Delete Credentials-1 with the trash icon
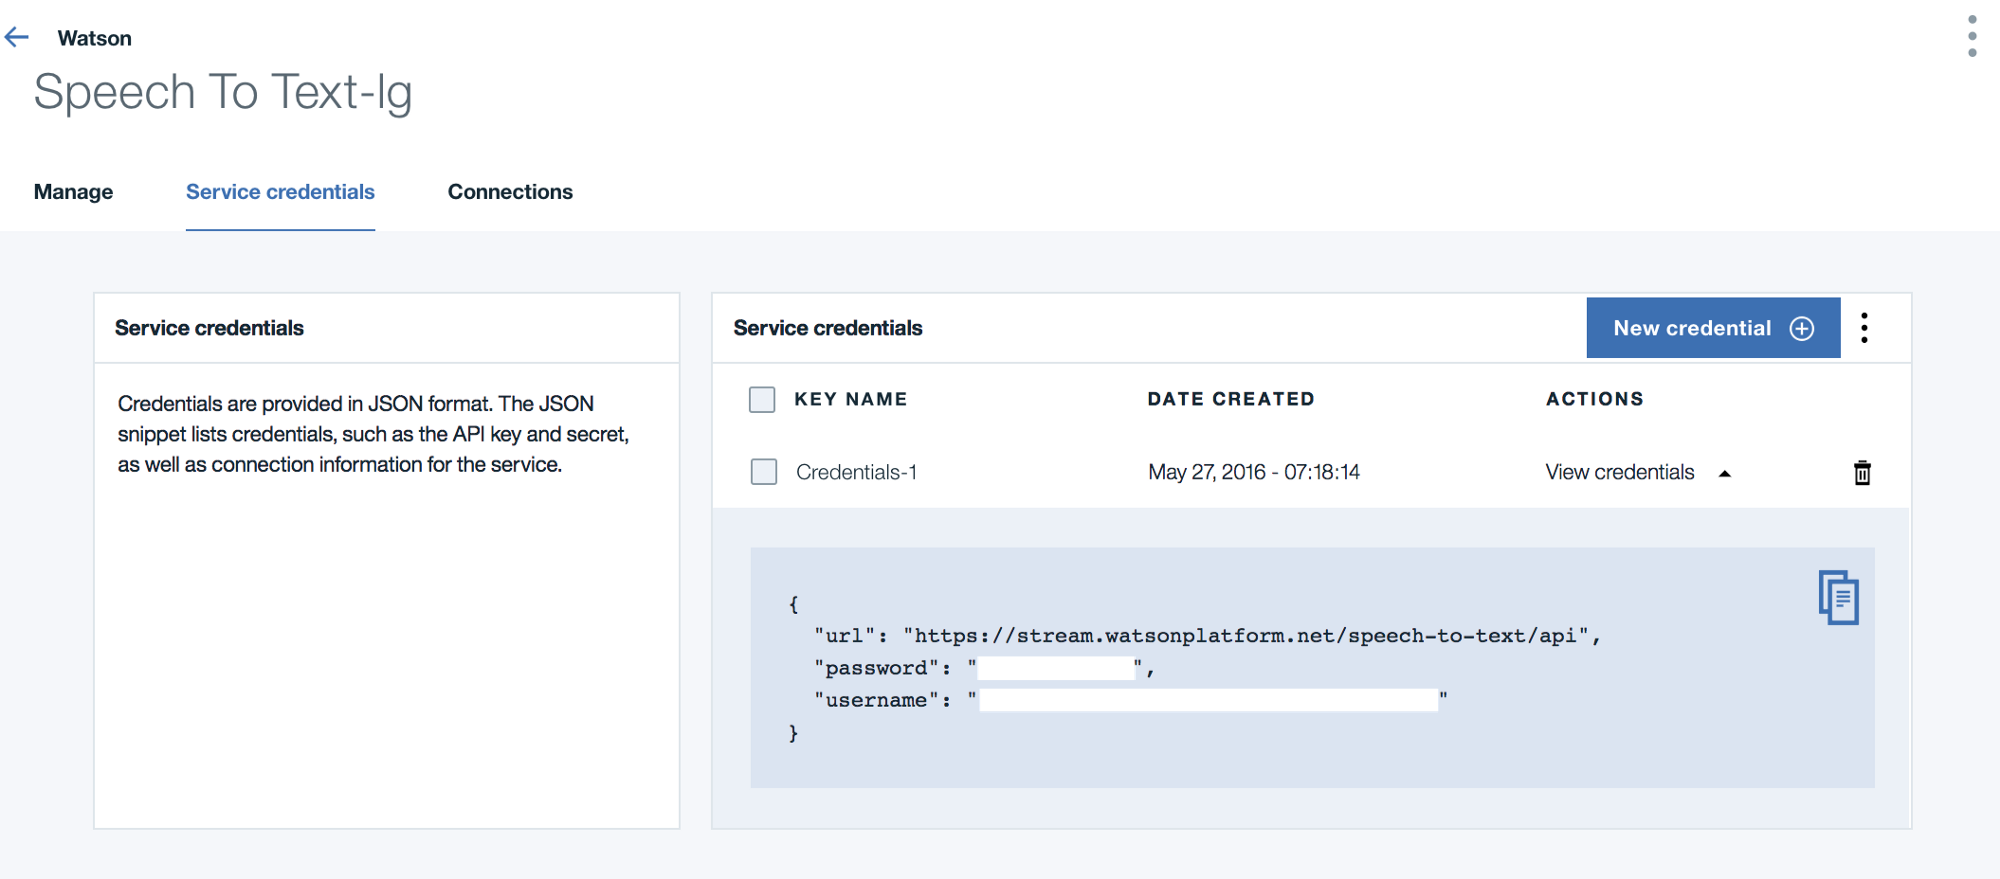 pyautogui.click(x=1862, y=472)
